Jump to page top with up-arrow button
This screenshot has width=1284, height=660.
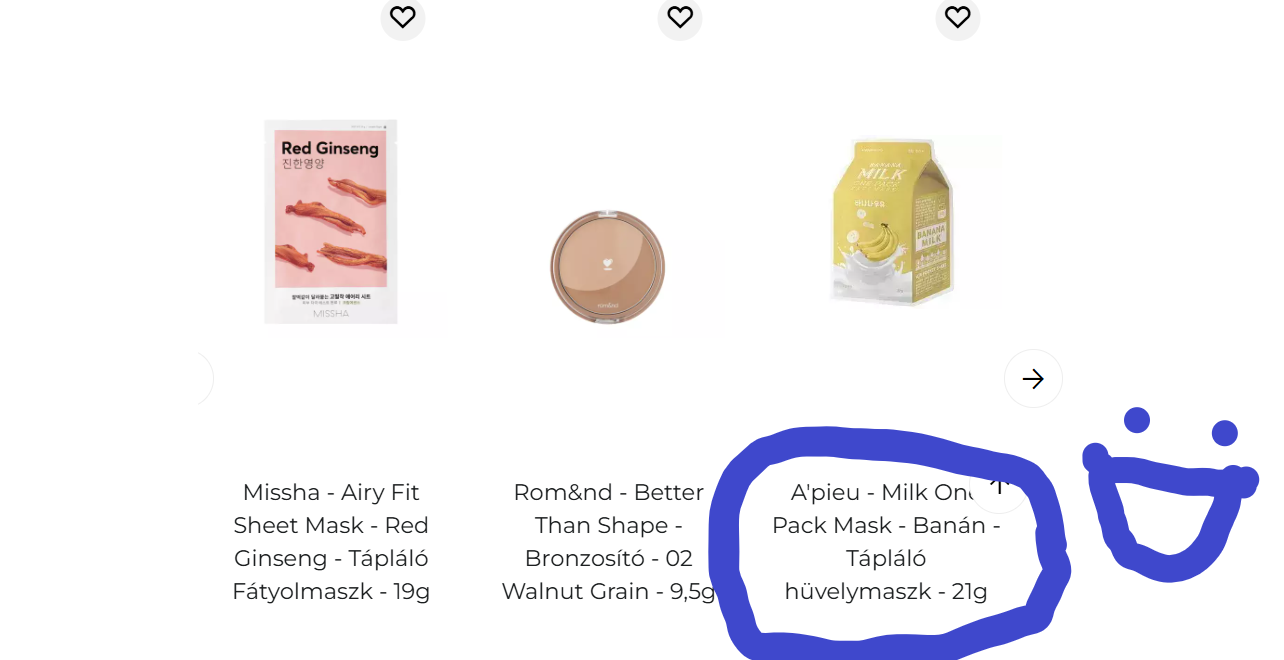coord(998,485)
